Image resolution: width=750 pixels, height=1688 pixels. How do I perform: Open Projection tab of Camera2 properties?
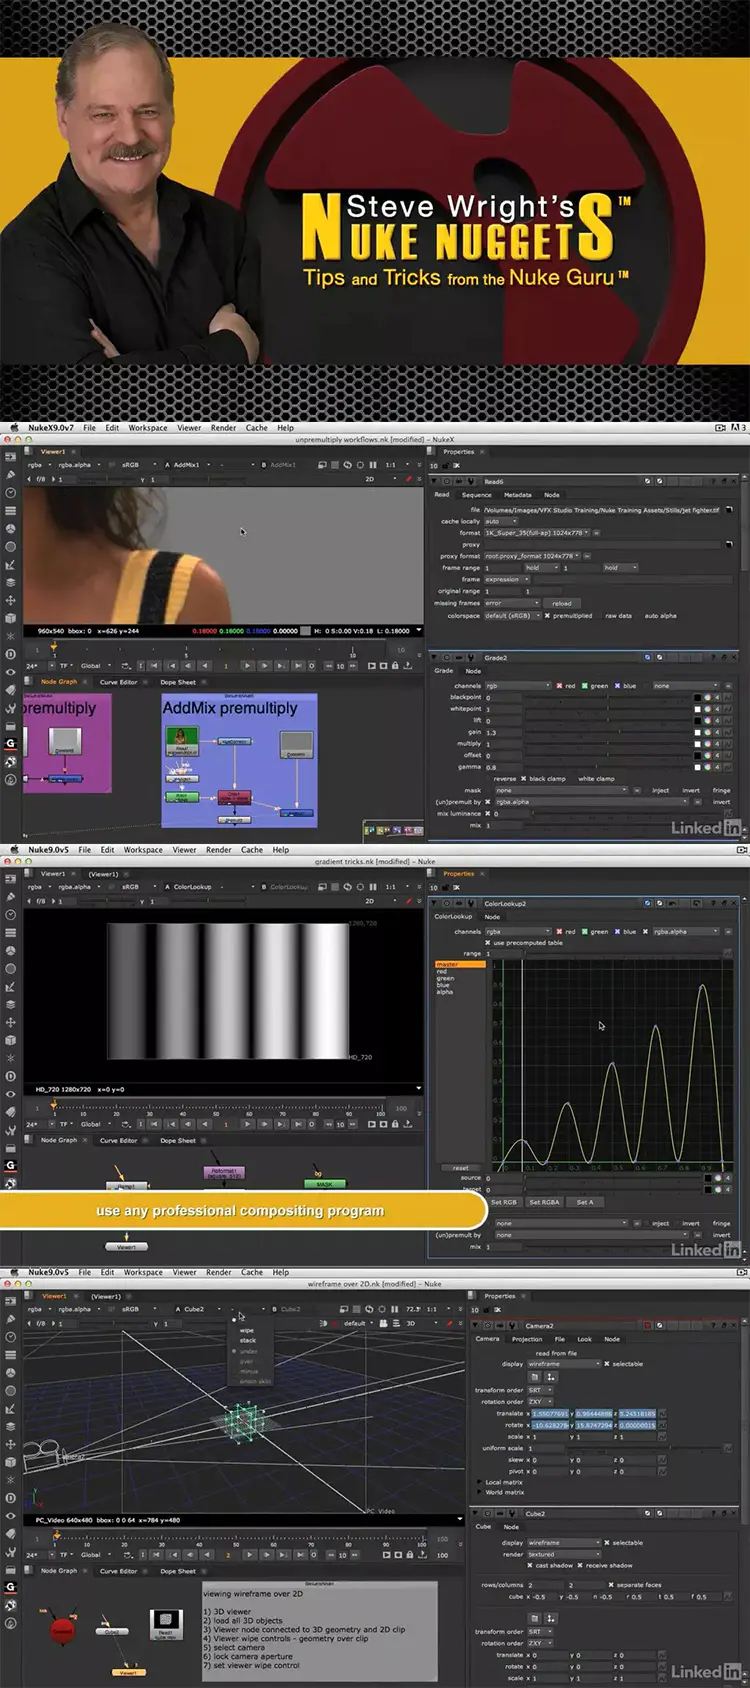(527, 1339)
